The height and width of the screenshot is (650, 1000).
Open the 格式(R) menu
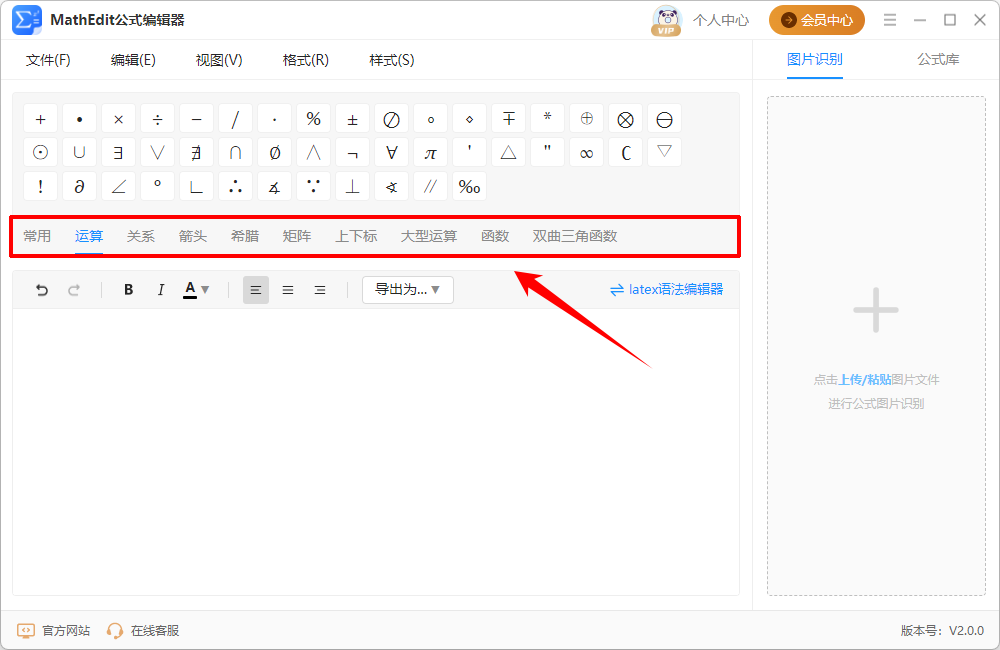tap(305, 60)
